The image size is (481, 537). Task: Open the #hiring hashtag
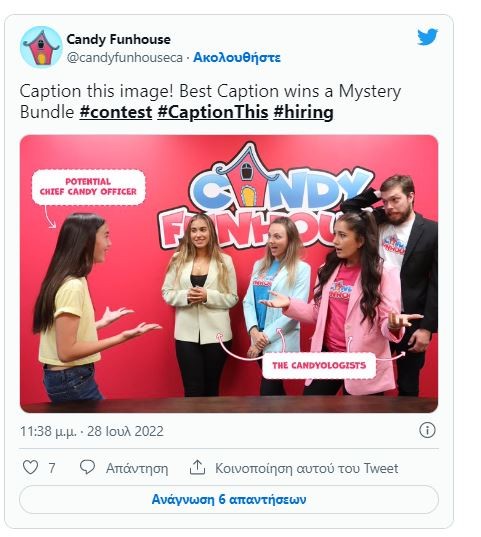point(303,112)
